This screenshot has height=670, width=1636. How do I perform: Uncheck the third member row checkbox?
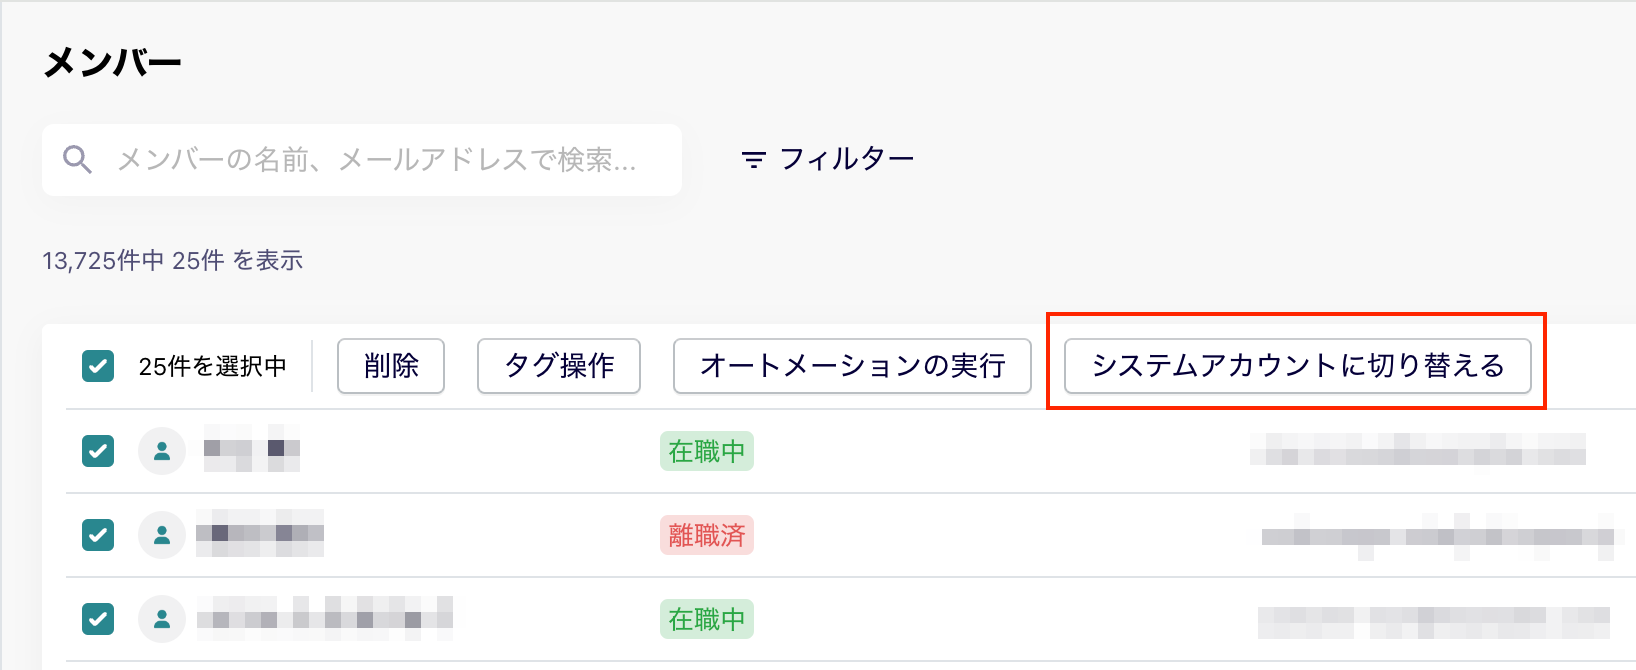click(97, 619)
